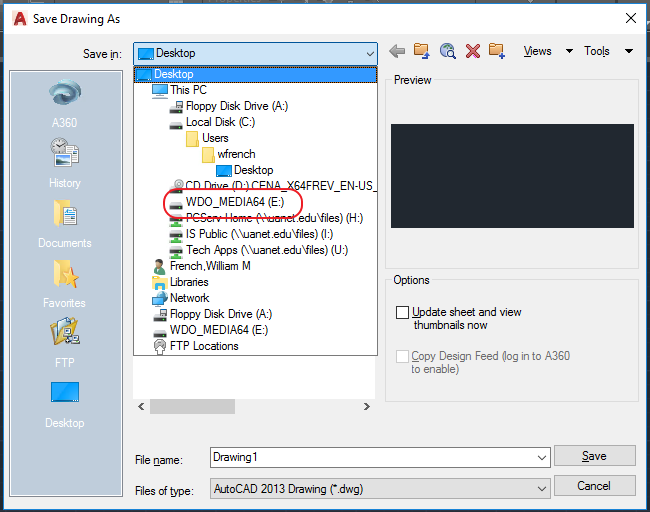
Task: Go up one folder level icon
Action: click(x=422, y=51)
